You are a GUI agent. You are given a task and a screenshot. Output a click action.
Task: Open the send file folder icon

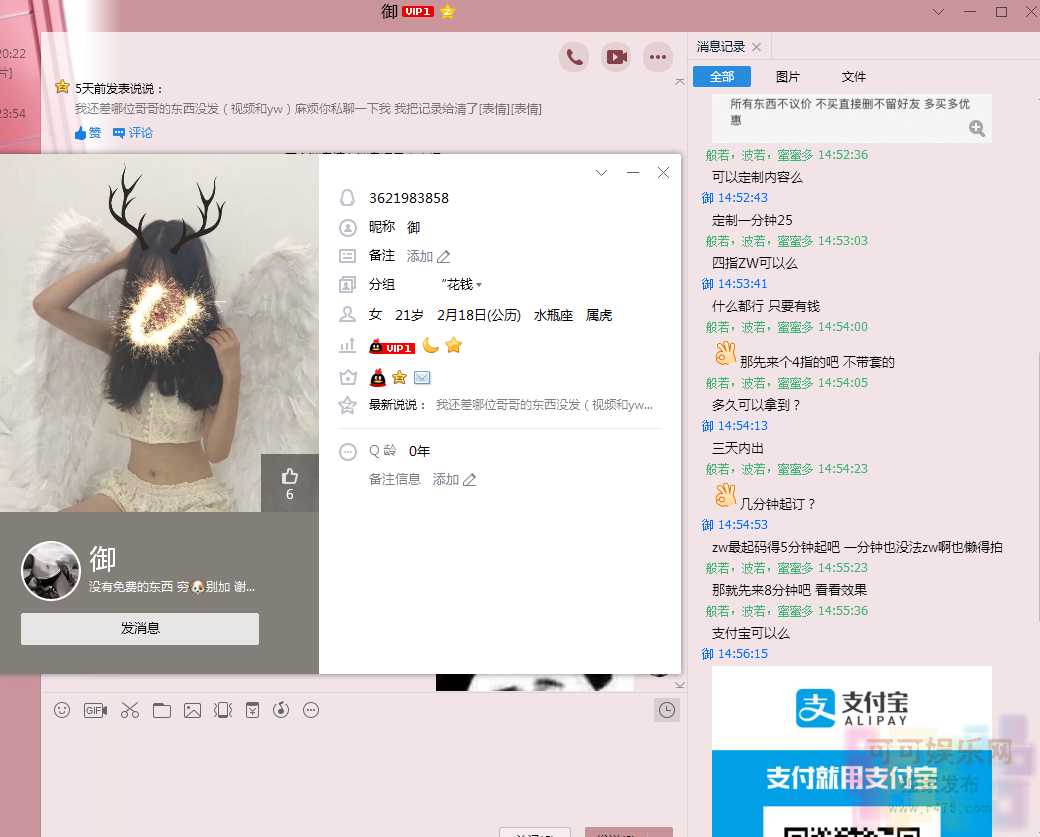tap(163, 710)
